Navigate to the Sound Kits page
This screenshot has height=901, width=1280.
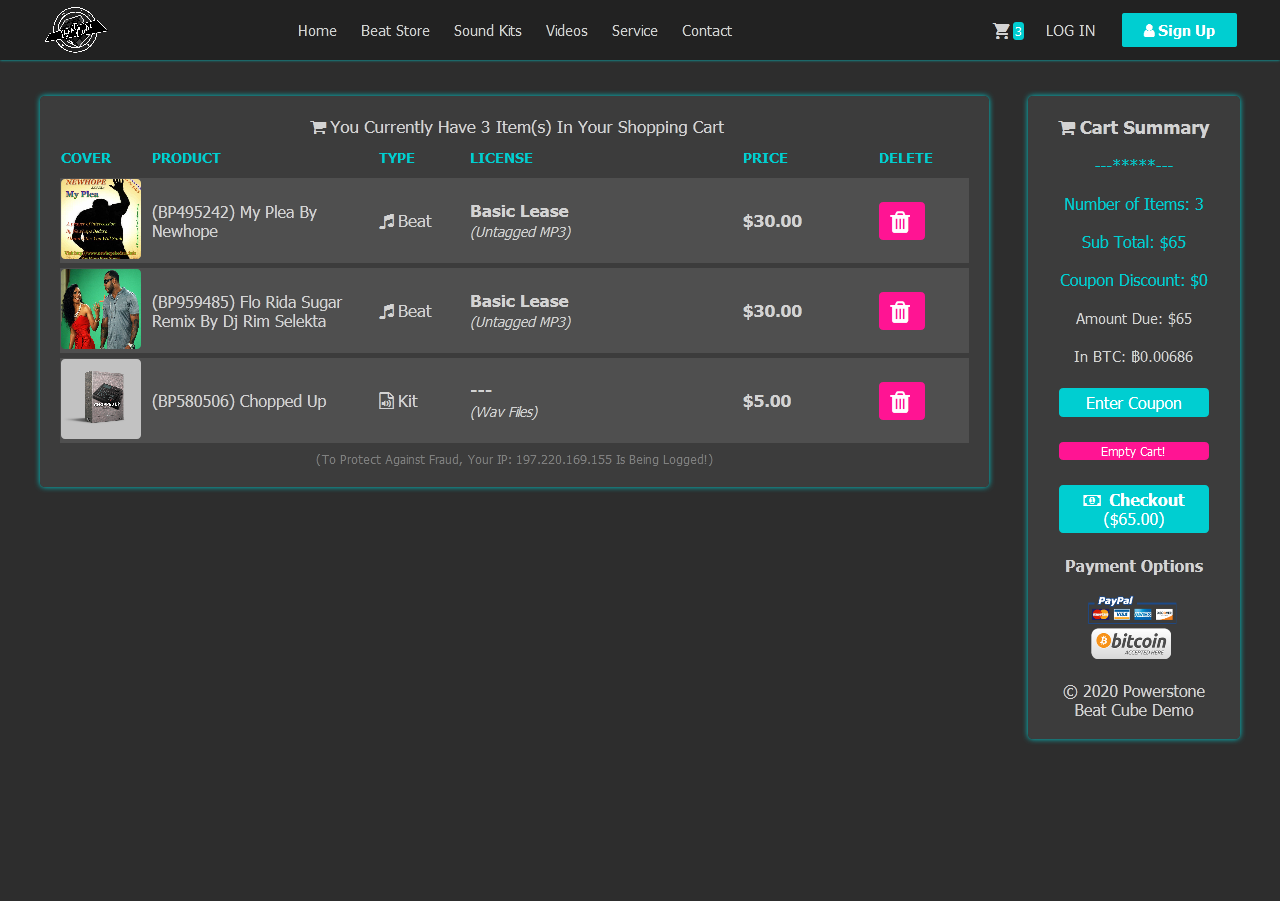point(487,31)
